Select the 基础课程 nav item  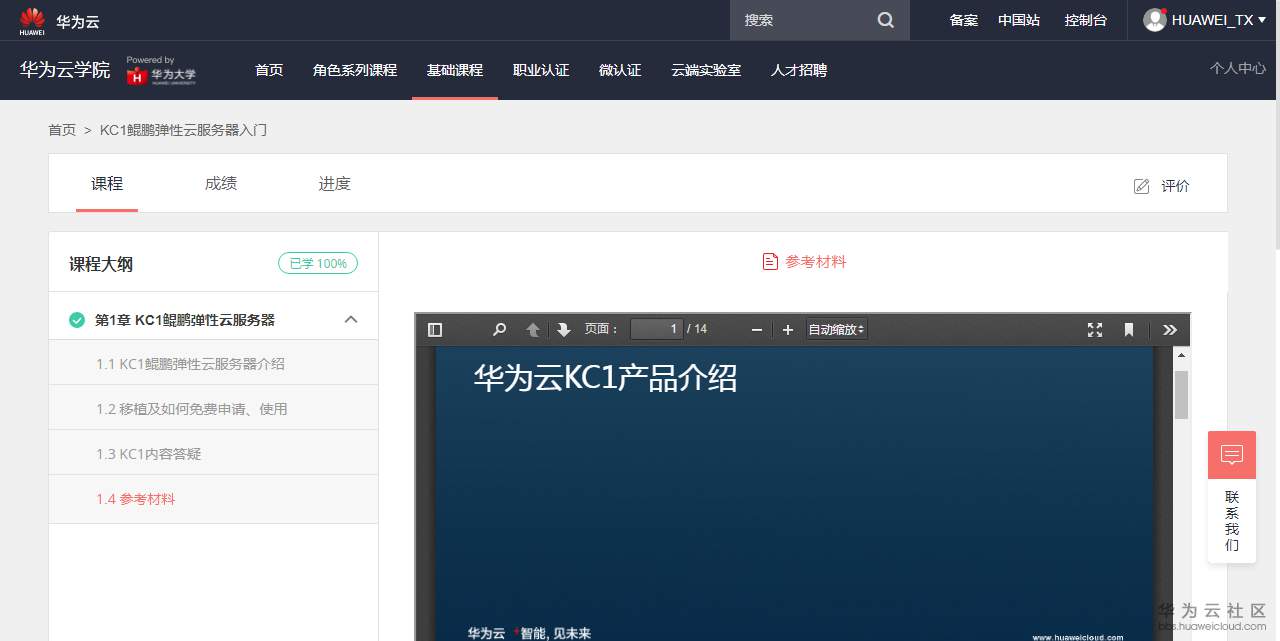coord(455,70)
